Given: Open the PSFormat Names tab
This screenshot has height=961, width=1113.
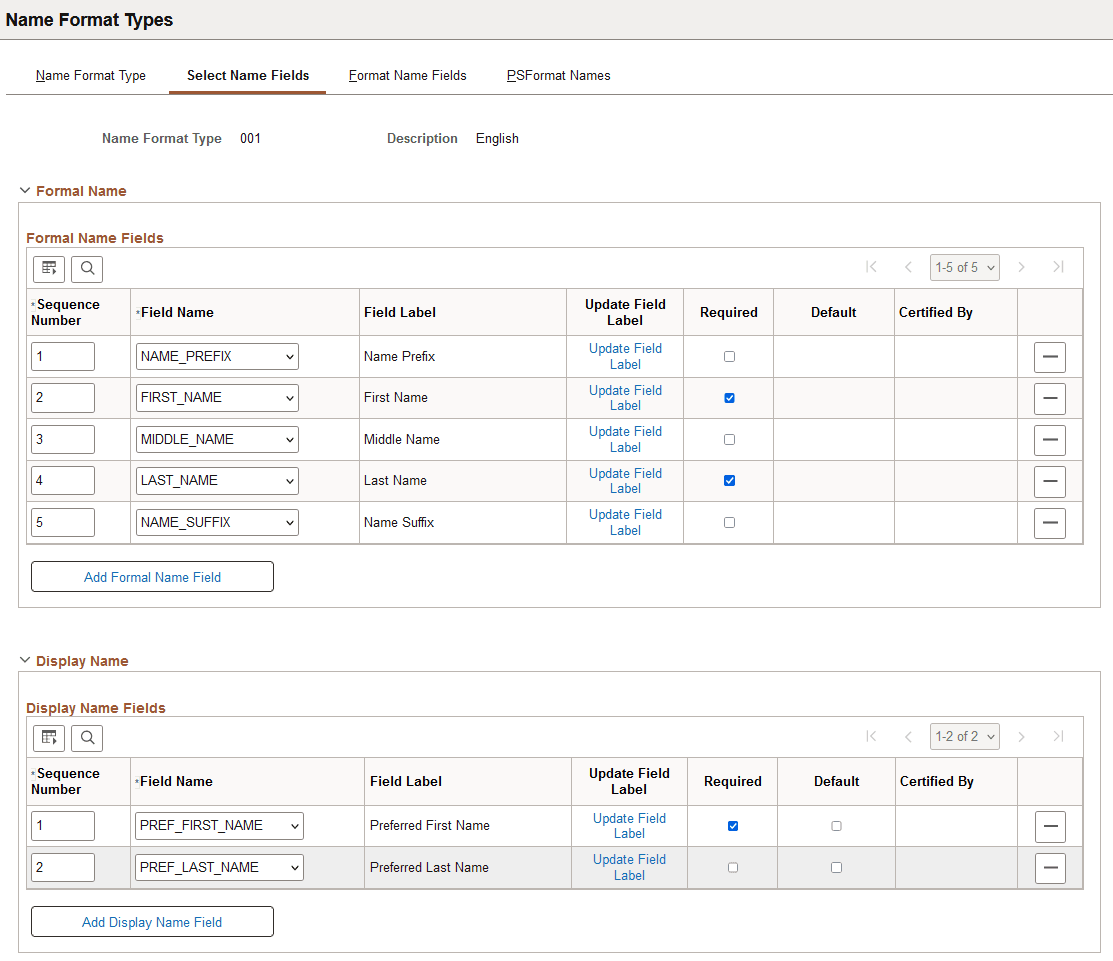Looking at the screenshot, I should coord(557,75).
